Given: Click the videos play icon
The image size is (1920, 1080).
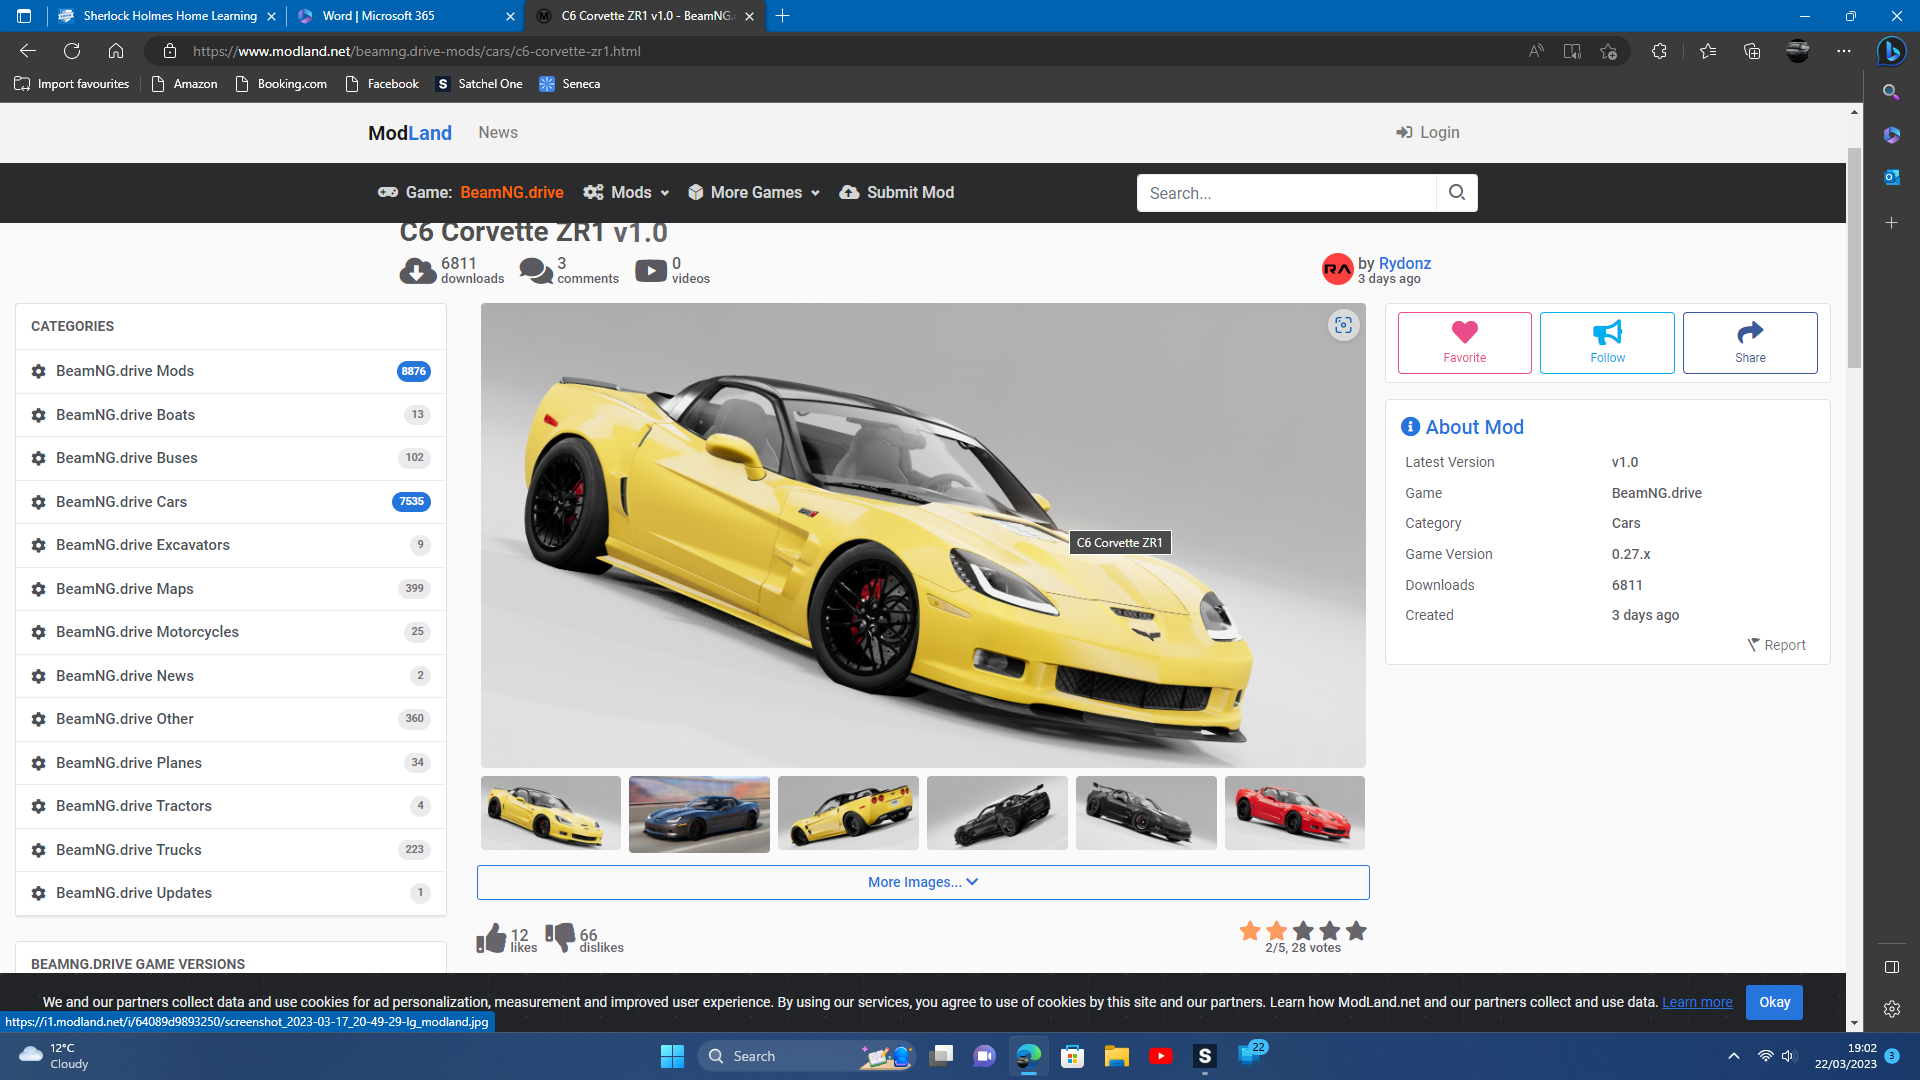Looking at the screenshot, I should [651, 271].
